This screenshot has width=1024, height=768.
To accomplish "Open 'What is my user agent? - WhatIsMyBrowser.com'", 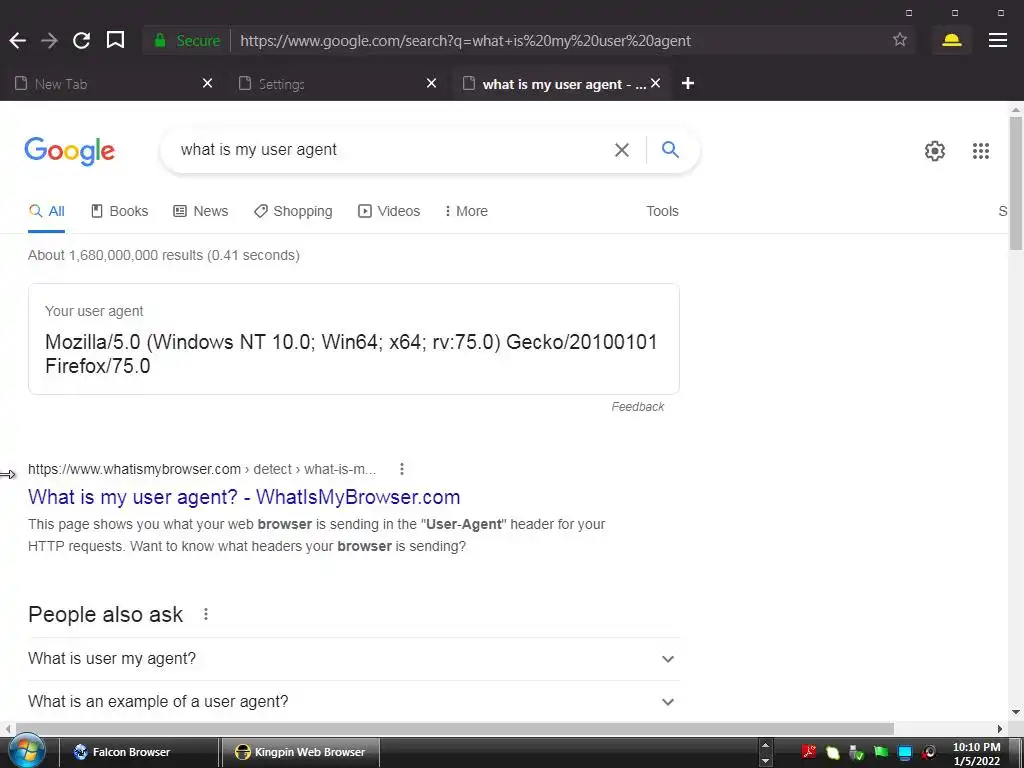I will [244, 497].
